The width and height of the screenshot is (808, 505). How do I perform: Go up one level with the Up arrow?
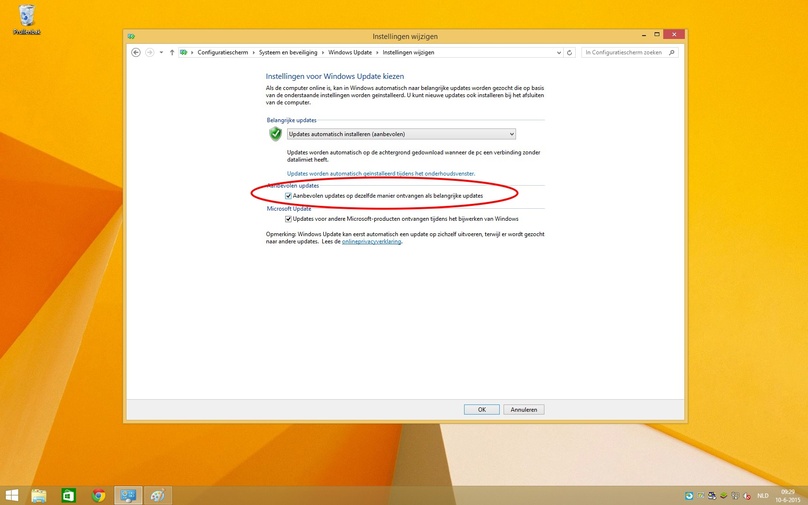pos(172,52)
